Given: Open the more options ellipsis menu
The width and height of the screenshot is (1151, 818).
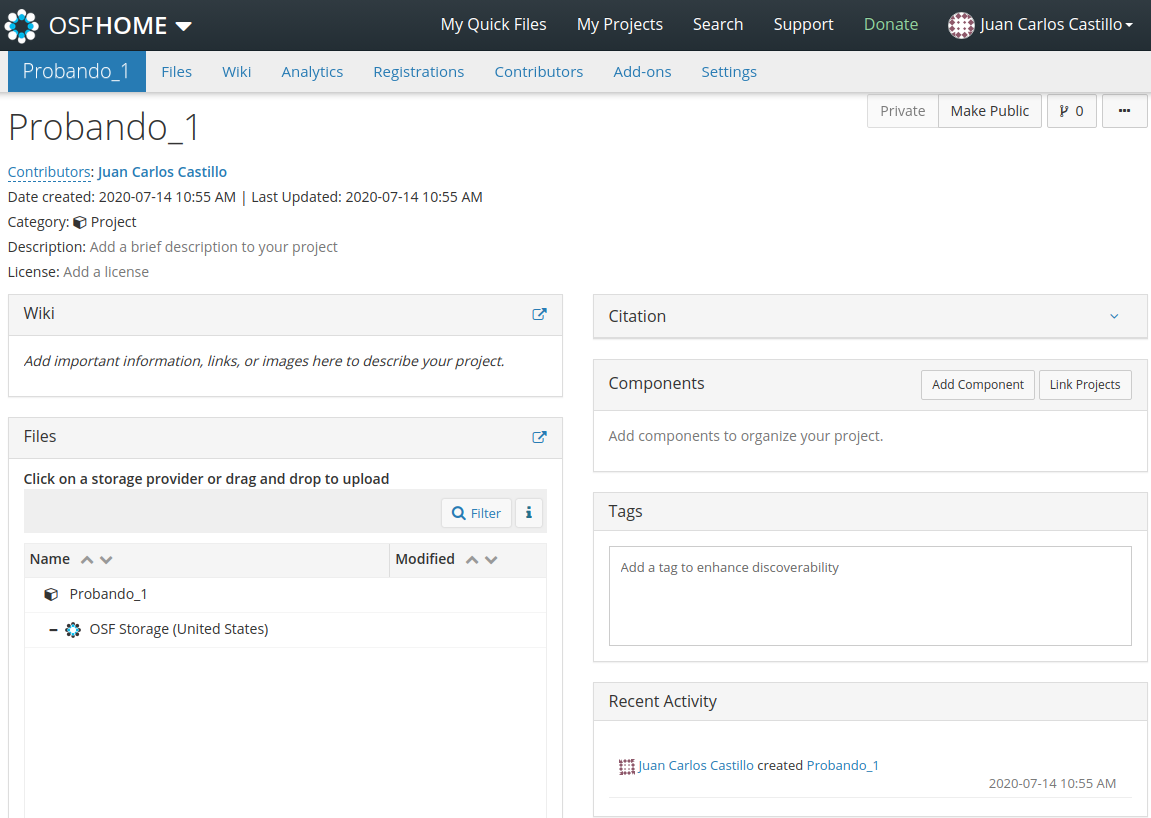Looking at the screenshot, I should click(1124, 111).
